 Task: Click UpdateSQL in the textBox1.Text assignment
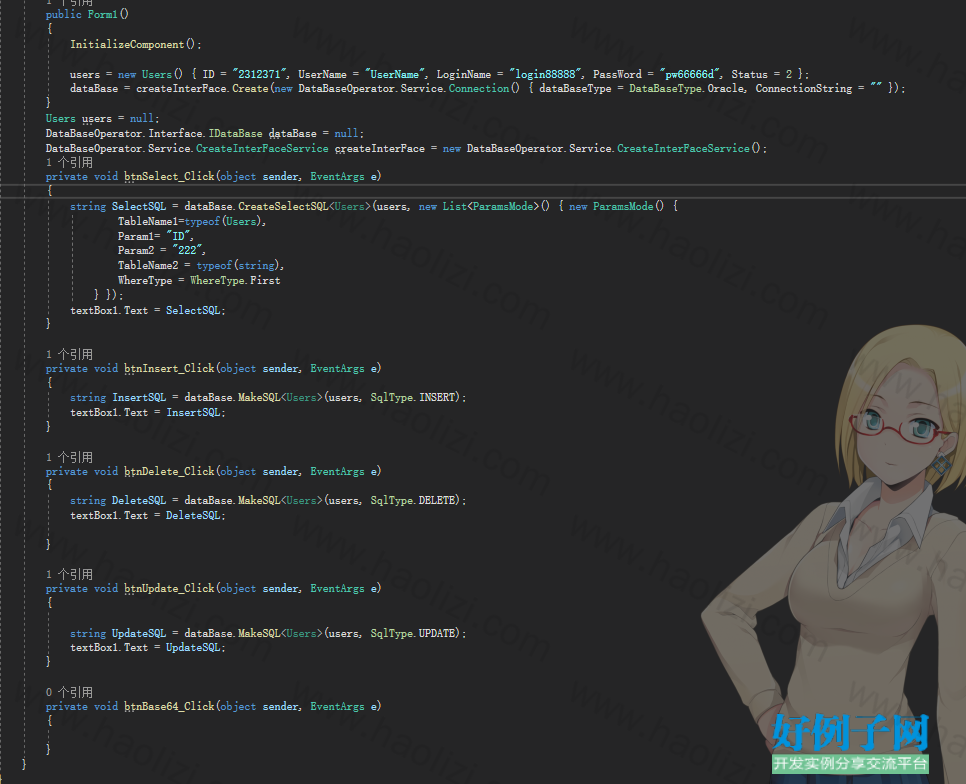[x=193, y=647]
